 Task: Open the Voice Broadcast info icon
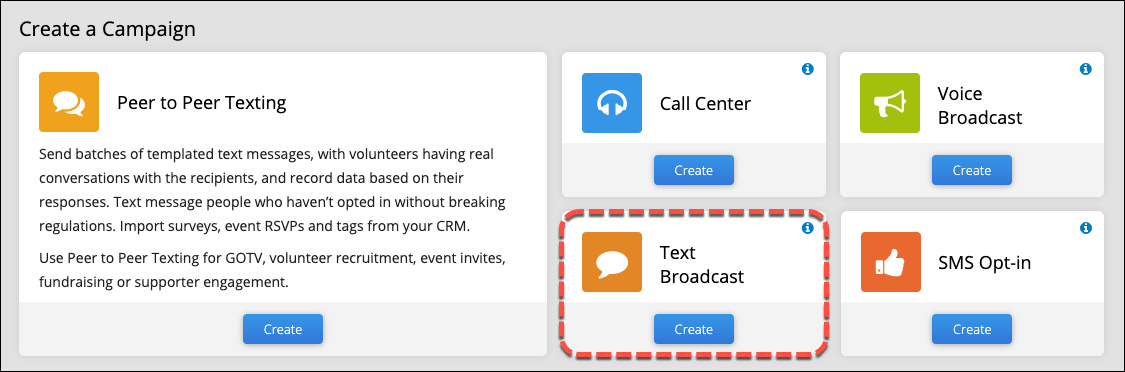pos(1086,69)
